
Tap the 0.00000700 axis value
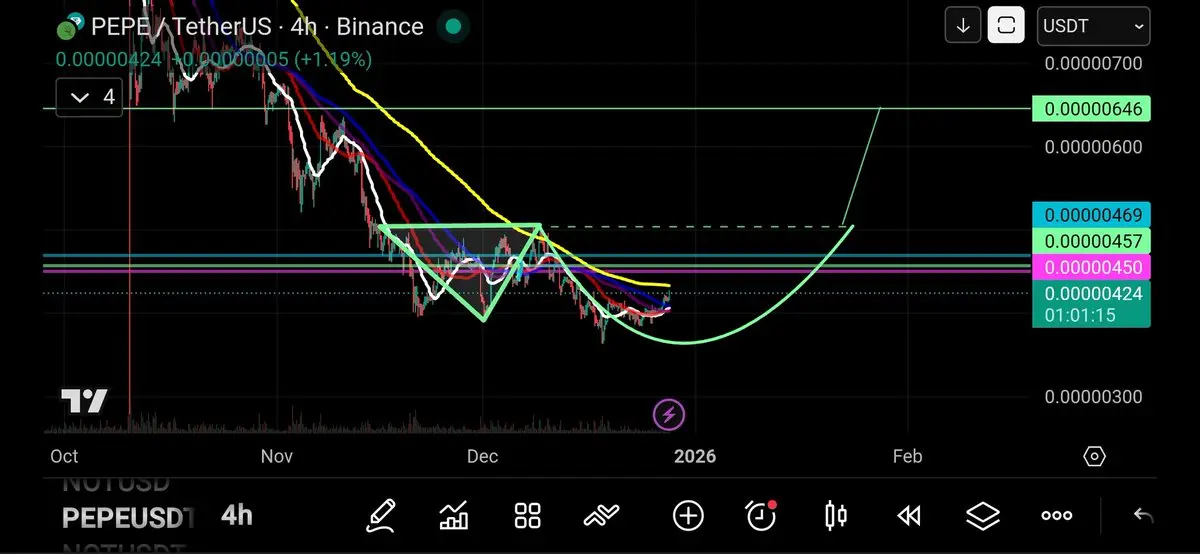pyautogui.click(x=1093, y=64)
